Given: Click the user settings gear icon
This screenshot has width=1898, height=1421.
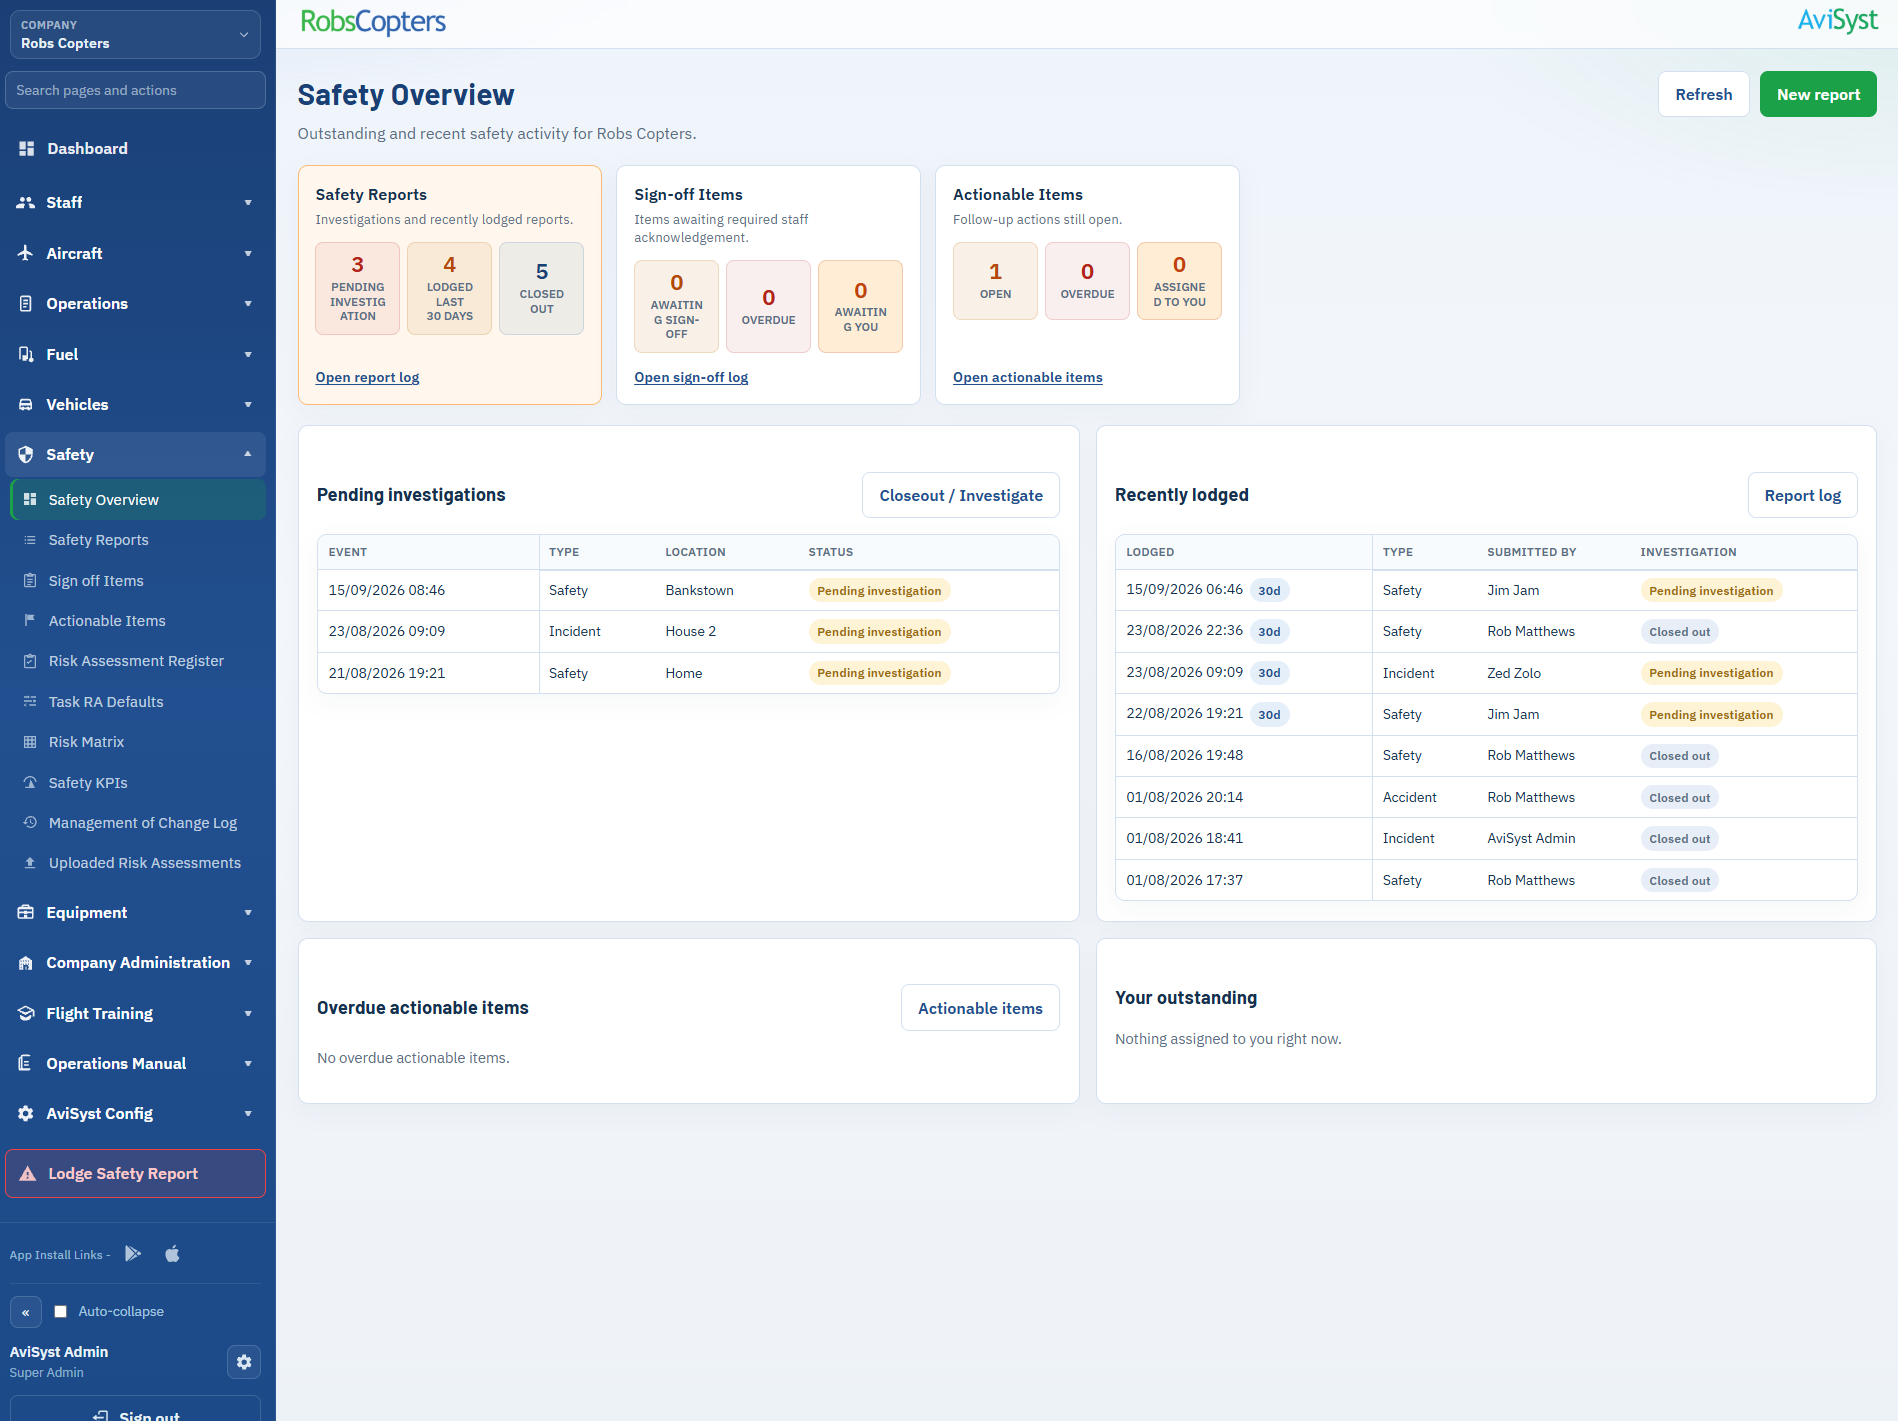Looking at the screenshot, I should (244, 1362).
